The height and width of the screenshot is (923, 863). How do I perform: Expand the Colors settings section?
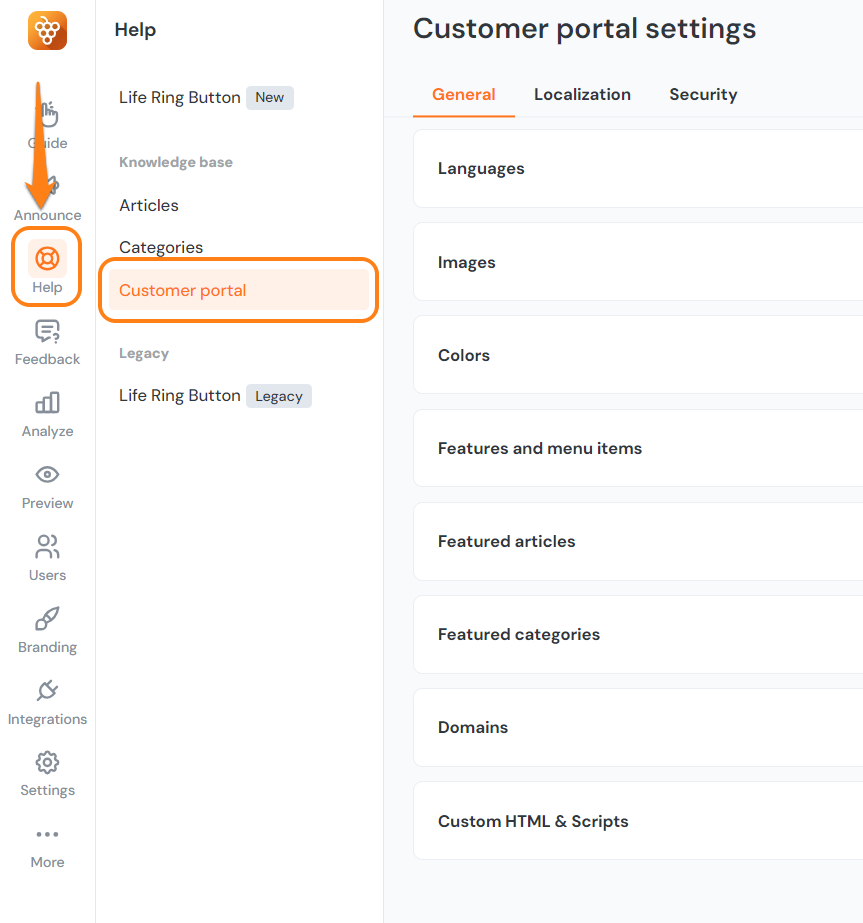tap(463, 355)
